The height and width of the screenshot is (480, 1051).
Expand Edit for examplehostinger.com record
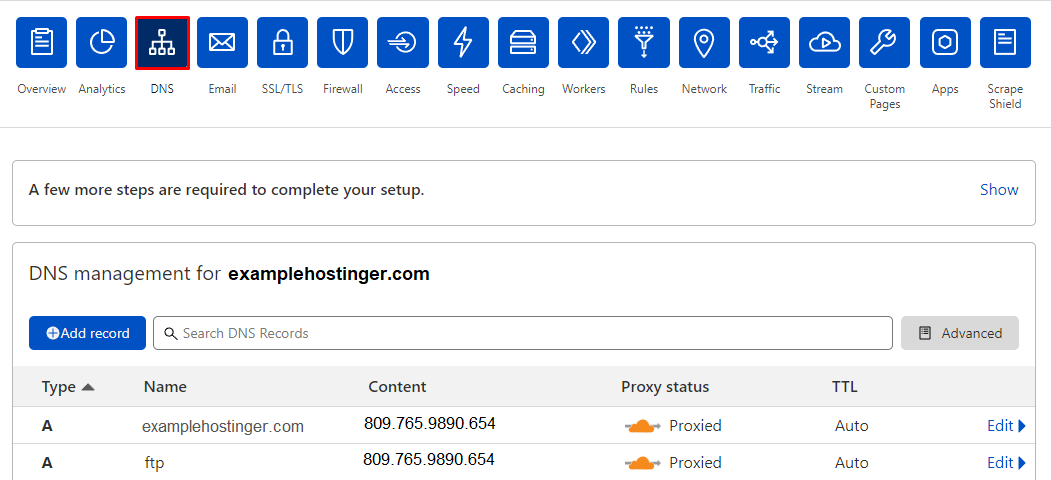(x=1006, y=426)
